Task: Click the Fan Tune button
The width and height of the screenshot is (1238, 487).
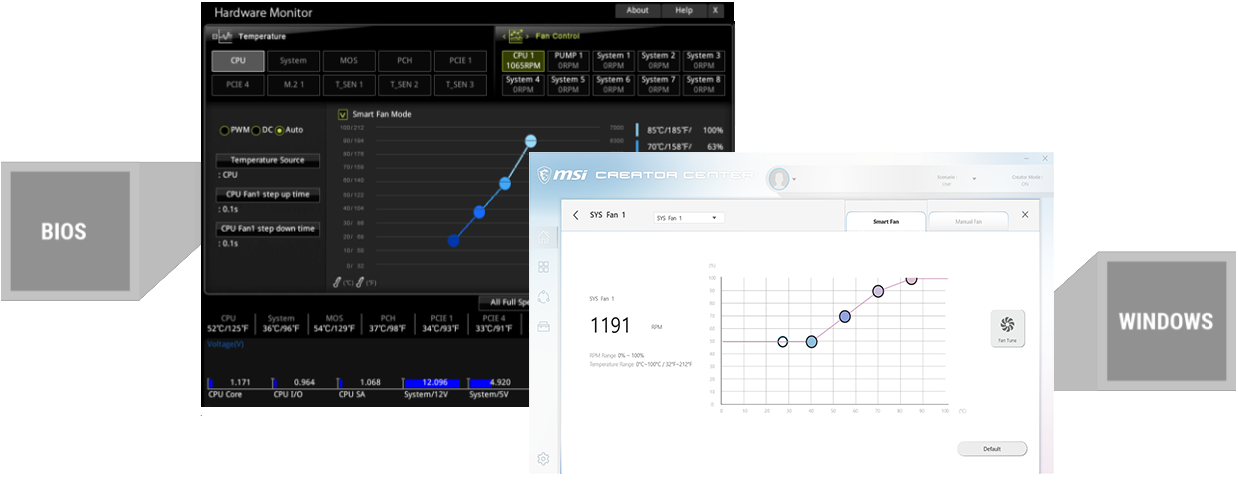Action: pos(1007,328)
